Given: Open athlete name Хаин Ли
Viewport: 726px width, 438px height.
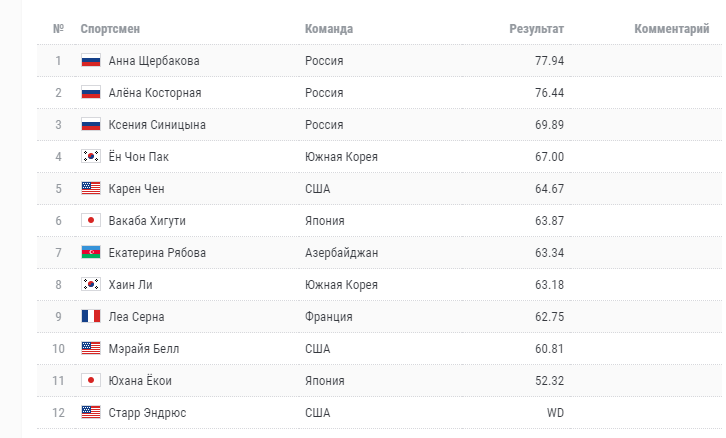Looking at the screenshot, I should click(x=131, y=284).
